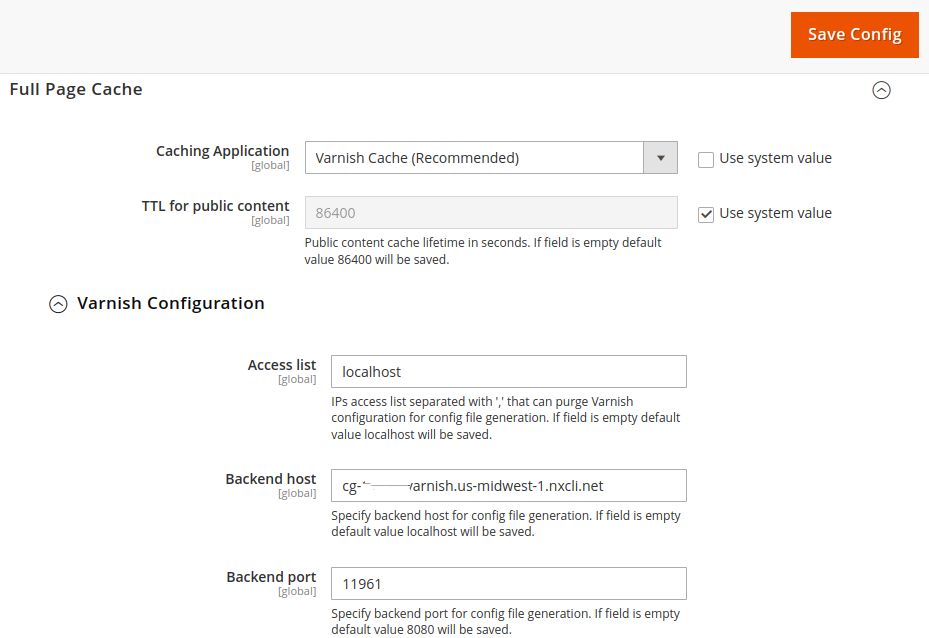Disable Use system value for TTL for public content
The width and height of the screenshot is (929, 638).
tap(705, 212)
